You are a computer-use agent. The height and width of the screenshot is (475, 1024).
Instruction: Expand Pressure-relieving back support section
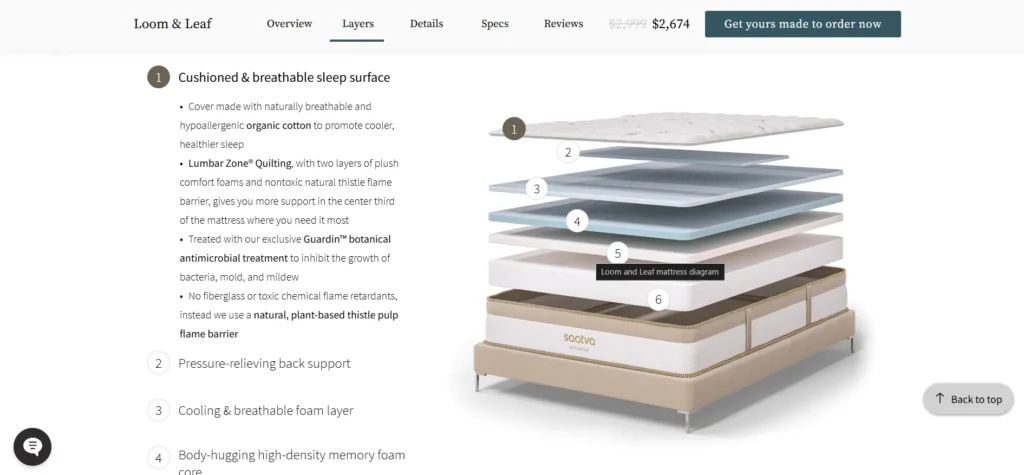(x=264, y=363)
